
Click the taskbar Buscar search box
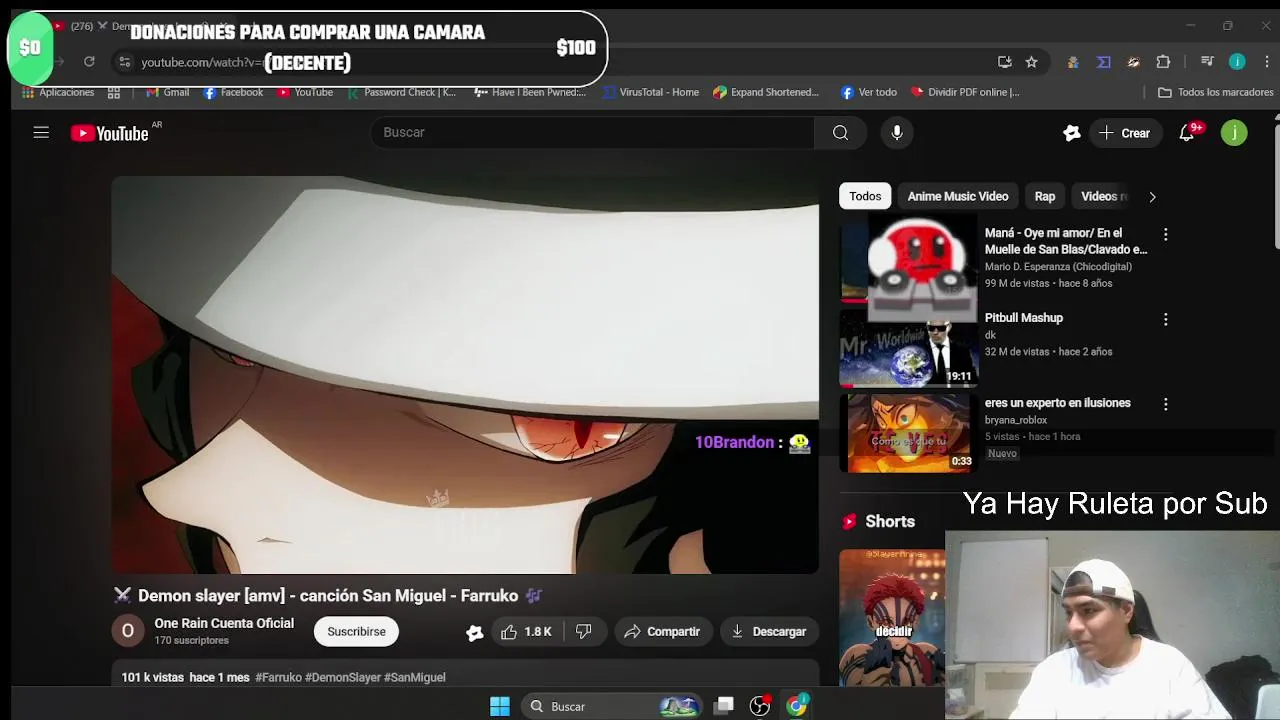[x=610, y=706]
